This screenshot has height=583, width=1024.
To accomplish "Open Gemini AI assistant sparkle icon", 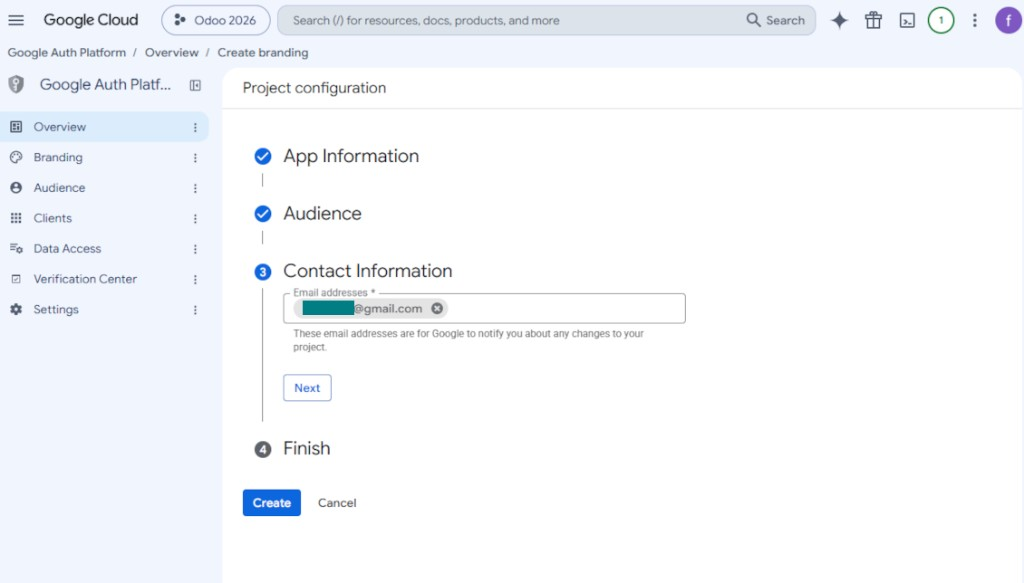I will (x=839, y=20).
